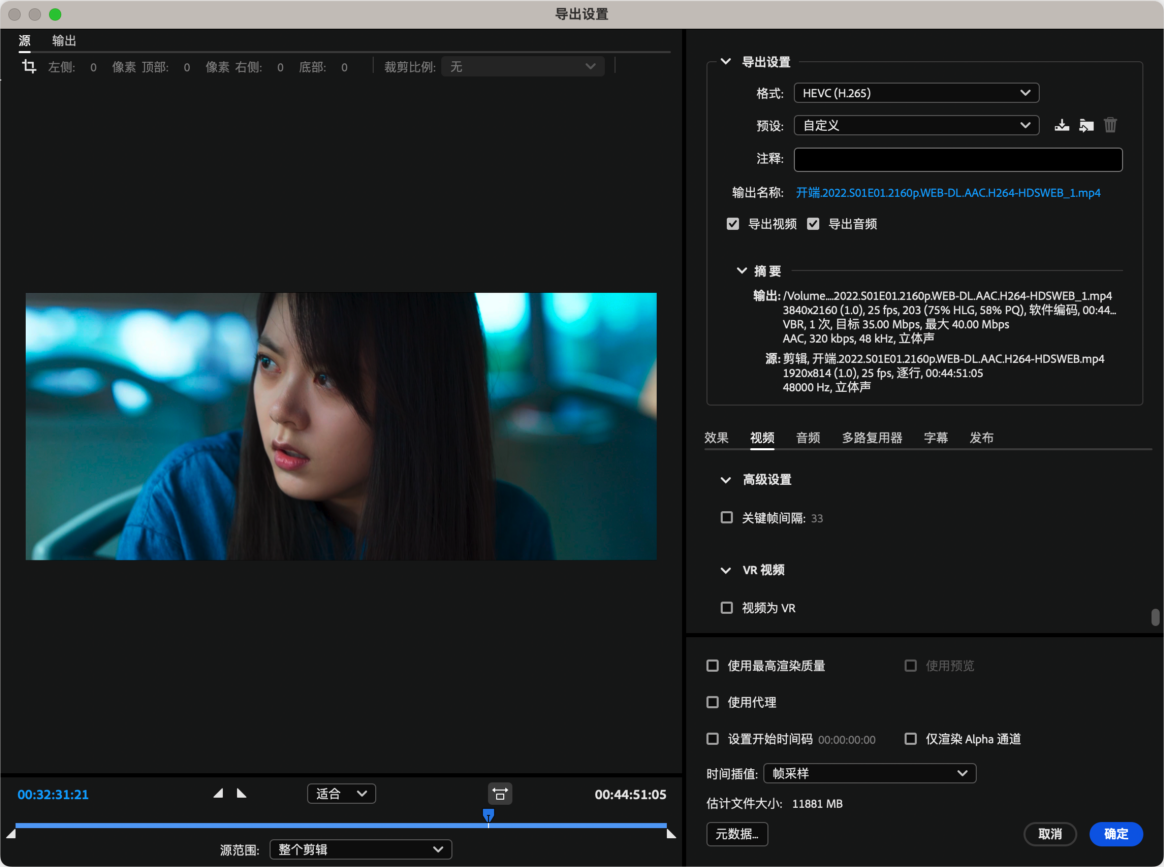Enable the 视频为 VR checkbox

[727, 608]
